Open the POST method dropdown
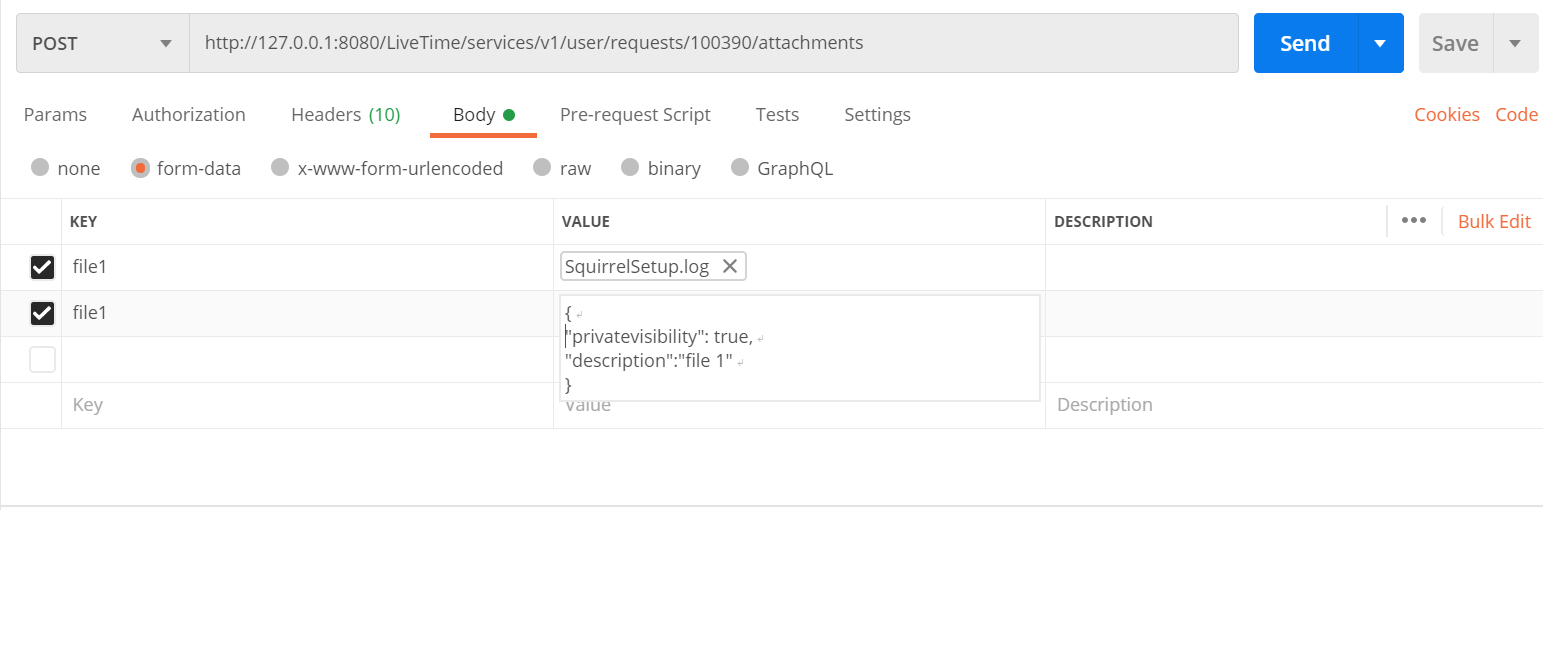The width and height of the screenshot is (1543, 662). pyautogui.click(x=102, y=43)
